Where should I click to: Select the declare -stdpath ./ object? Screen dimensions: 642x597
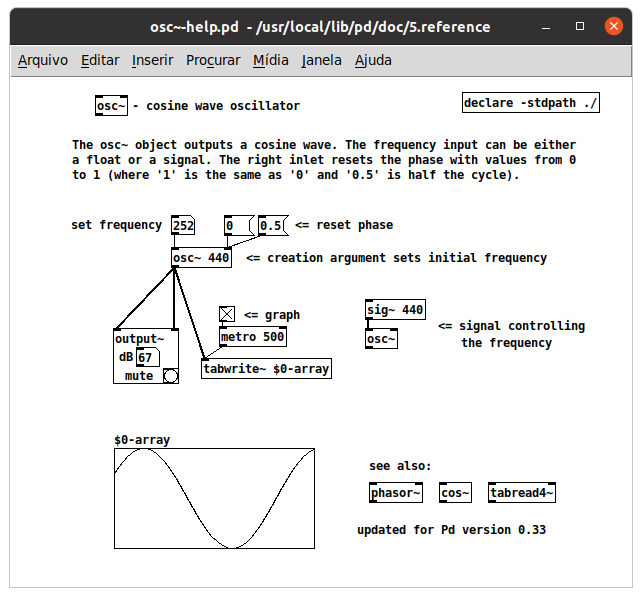click(531, 104)
